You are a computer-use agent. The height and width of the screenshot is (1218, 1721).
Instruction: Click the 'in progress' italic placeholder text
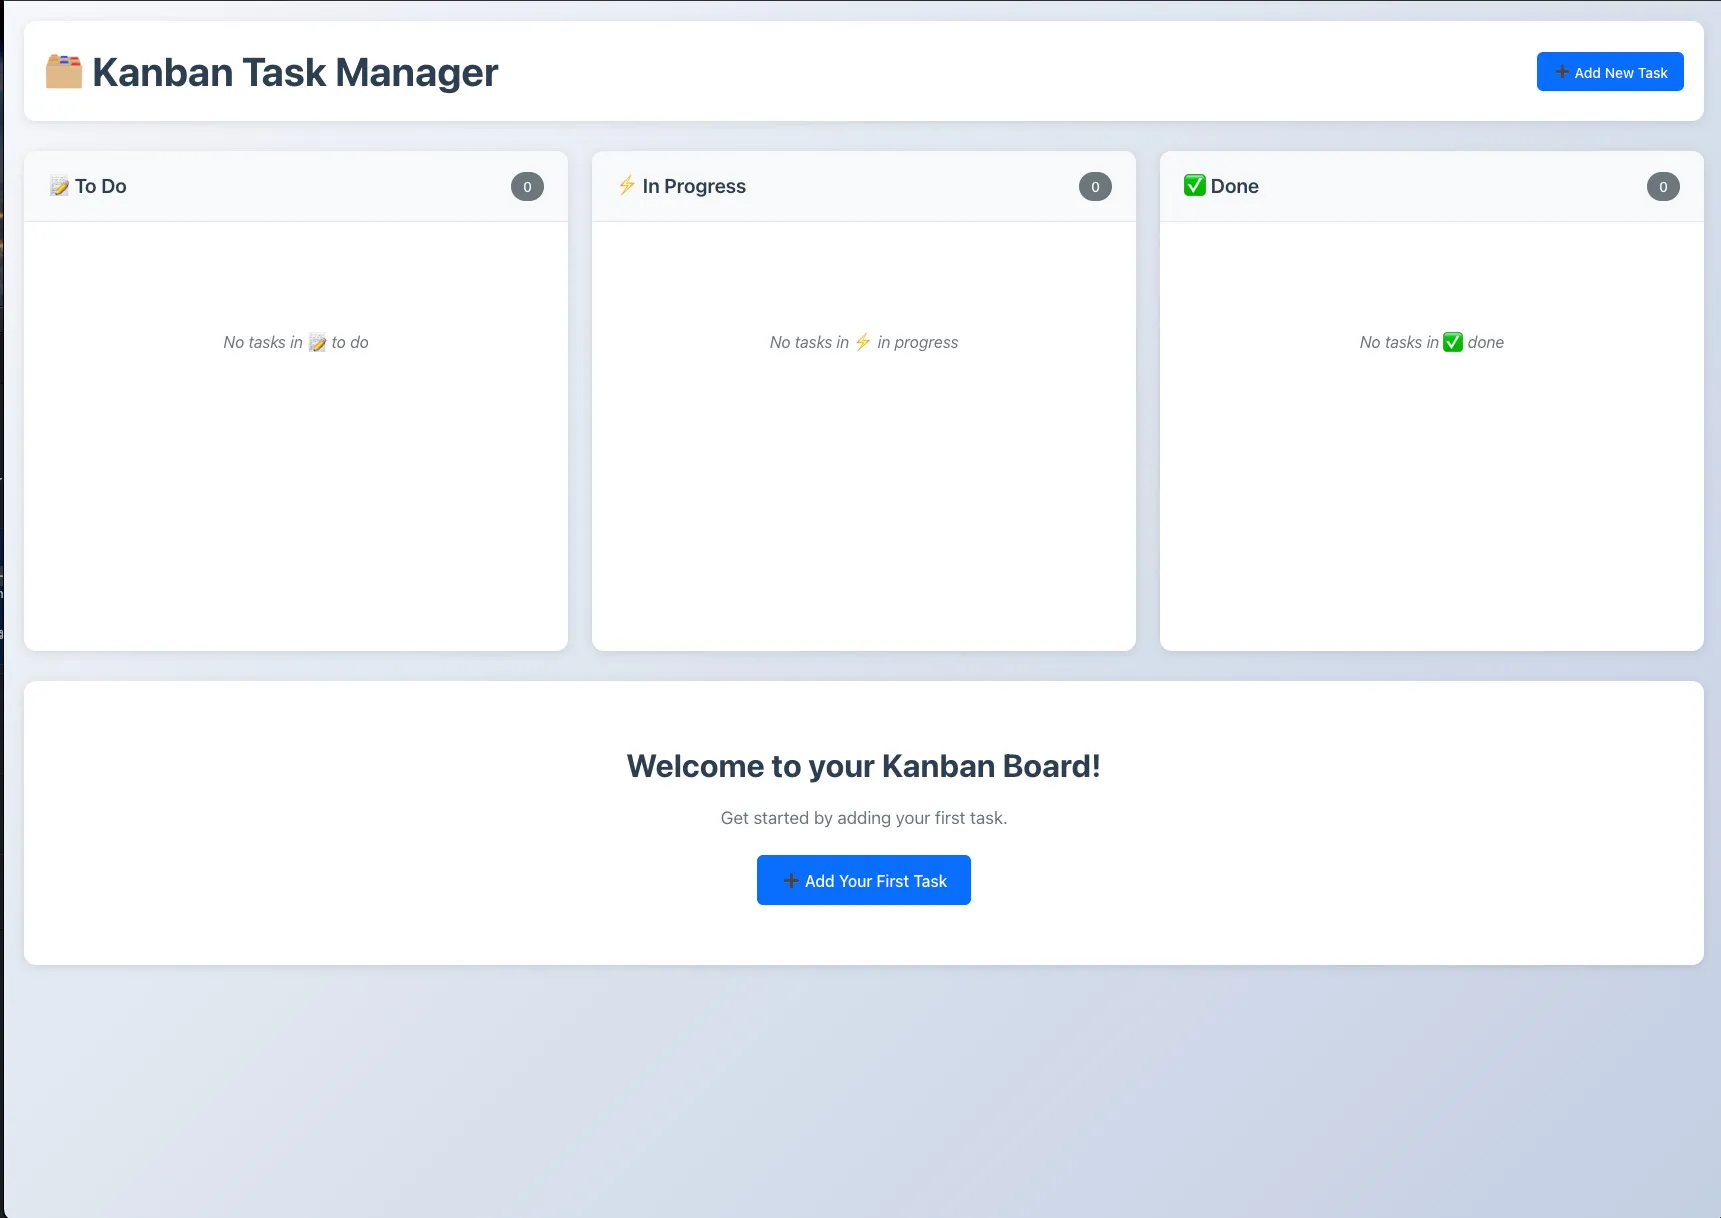point(917,342)
